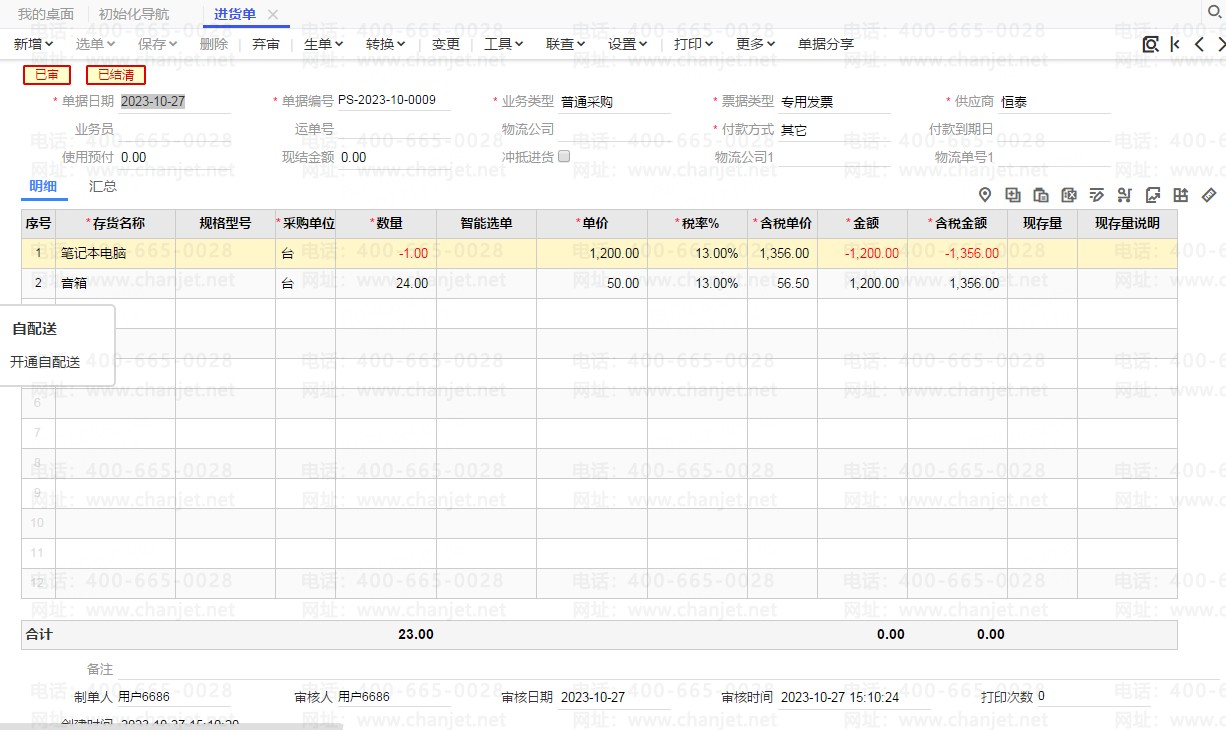The height and width of the screenshot is (730, 1226).
Task: Click the location pin icon above the table
Action: point(984,195)
